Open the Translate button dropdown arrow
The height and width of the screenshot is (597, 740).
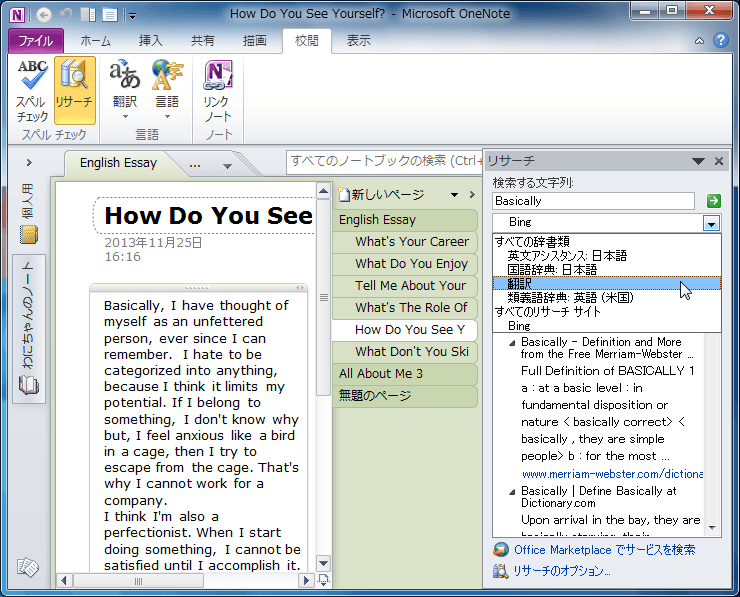click(x=125, y=117)
